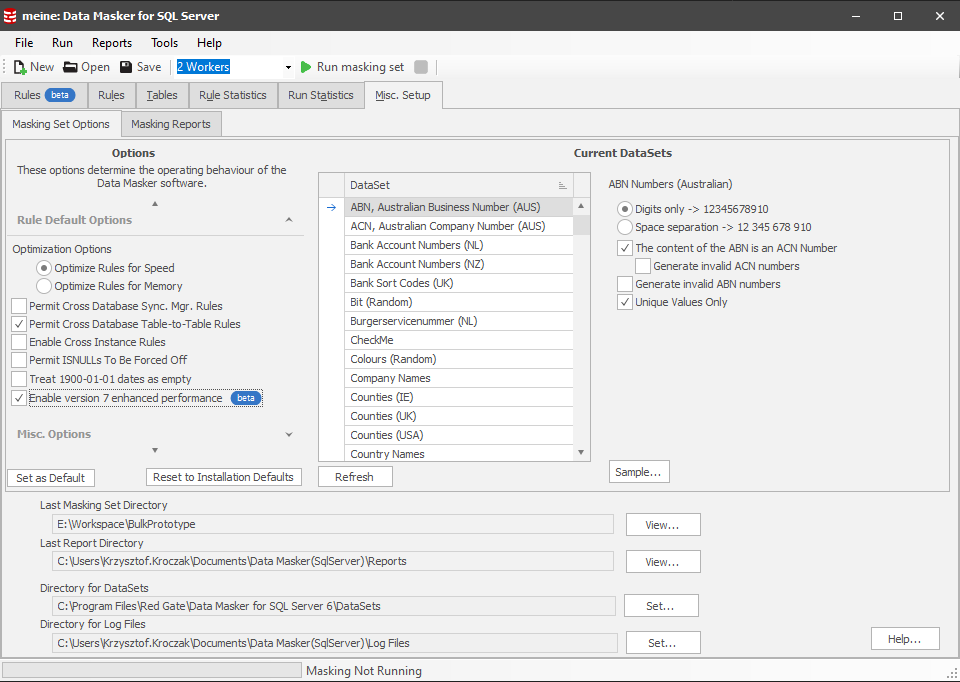The width and height of the screenshot is (960, 682).
Task: Select Optimize Rules for Memory option
Action: pyautogui.click(x=44, y=286)
